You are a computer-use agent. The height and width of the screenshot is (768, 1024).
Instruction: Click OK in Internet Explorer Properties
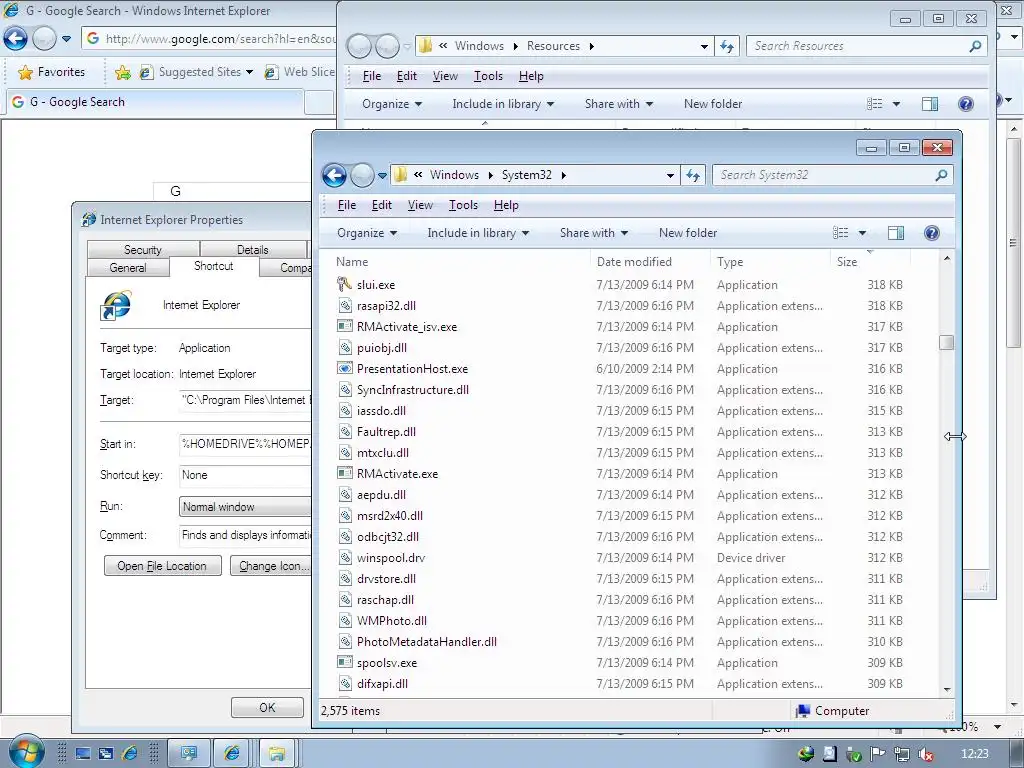pyautogui.click(x=267, y=707)
